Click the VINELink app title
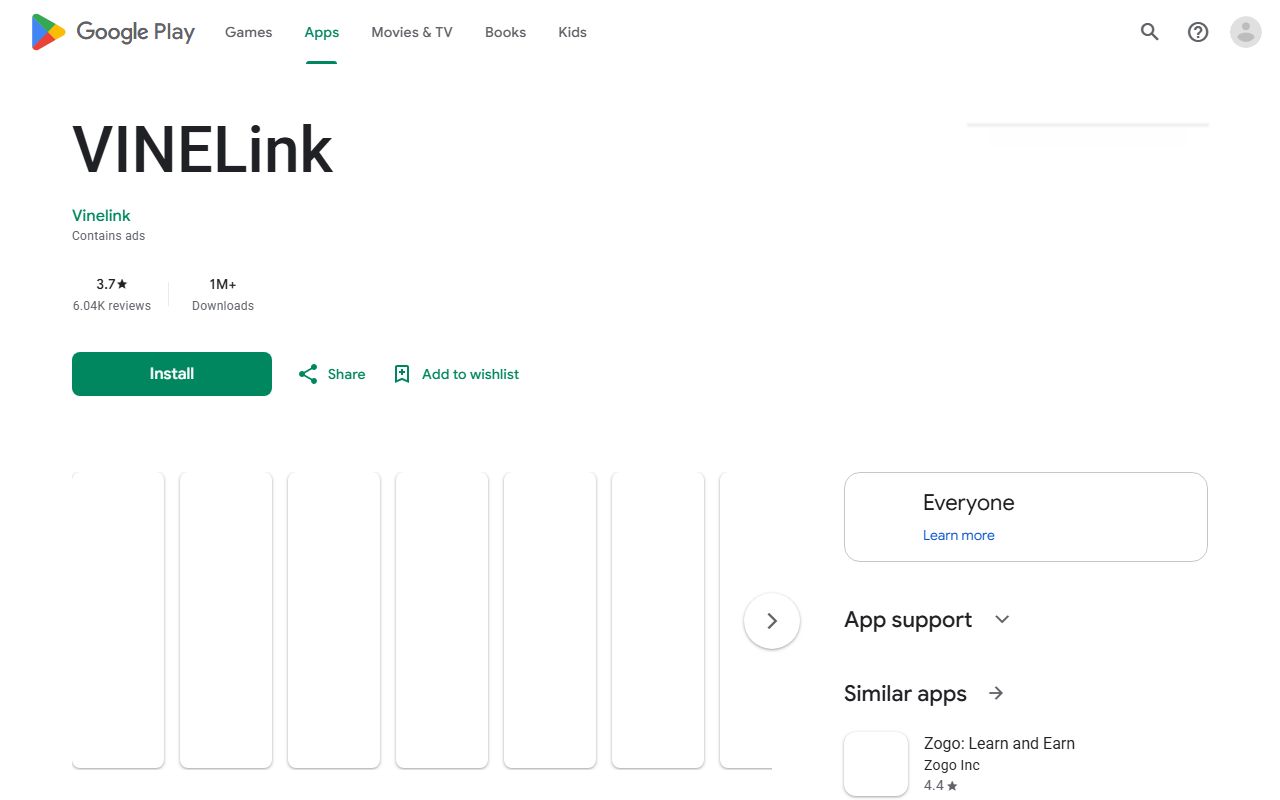This screenshot has height=800, width=1280. pyautogui.click(x=203, y=151)
